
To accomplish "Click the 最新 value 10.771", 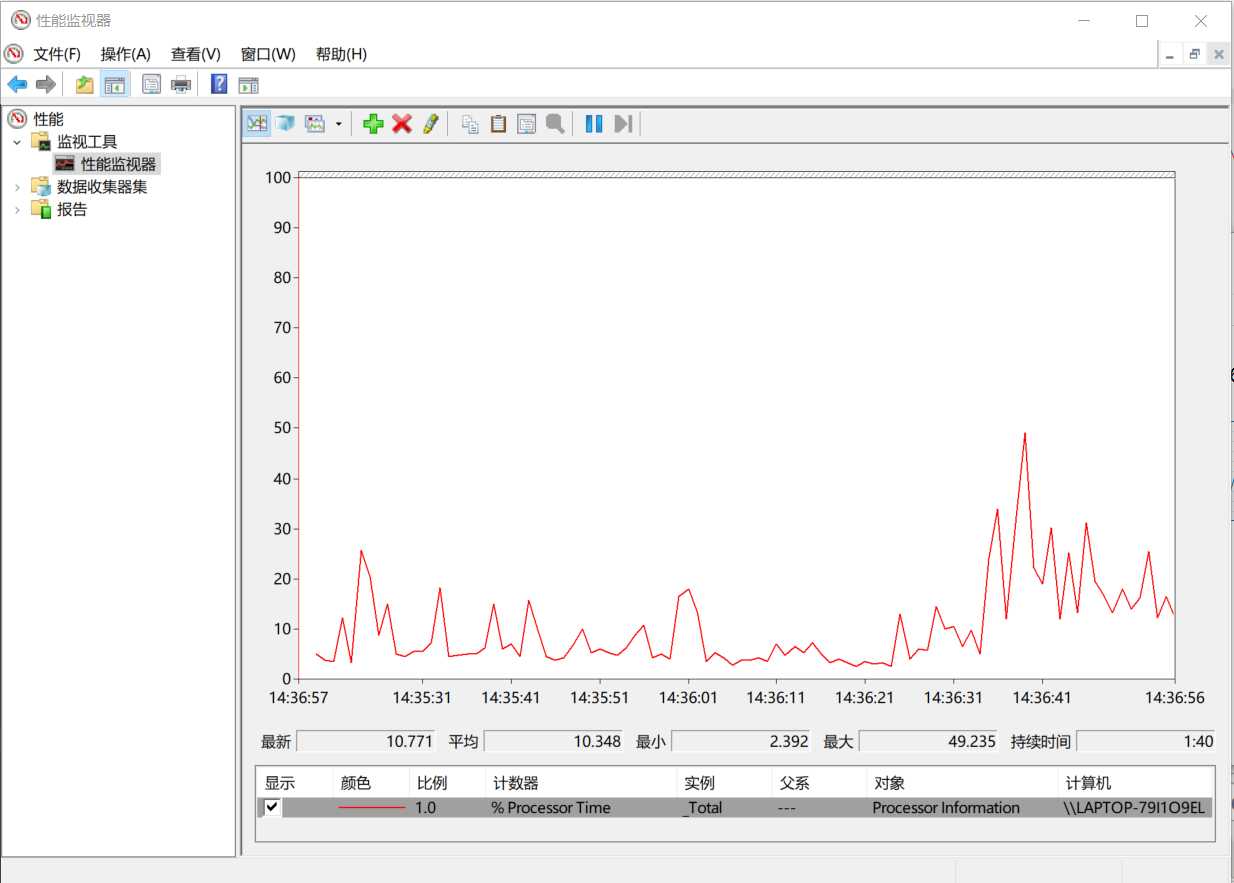I will 366,741.
